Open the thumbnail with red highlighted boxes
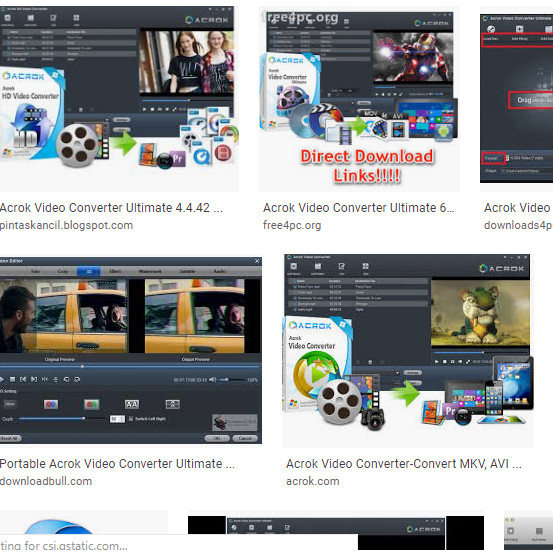Viewport: 553px width, 553px height. pyautogui.click(x=516, y=99)
